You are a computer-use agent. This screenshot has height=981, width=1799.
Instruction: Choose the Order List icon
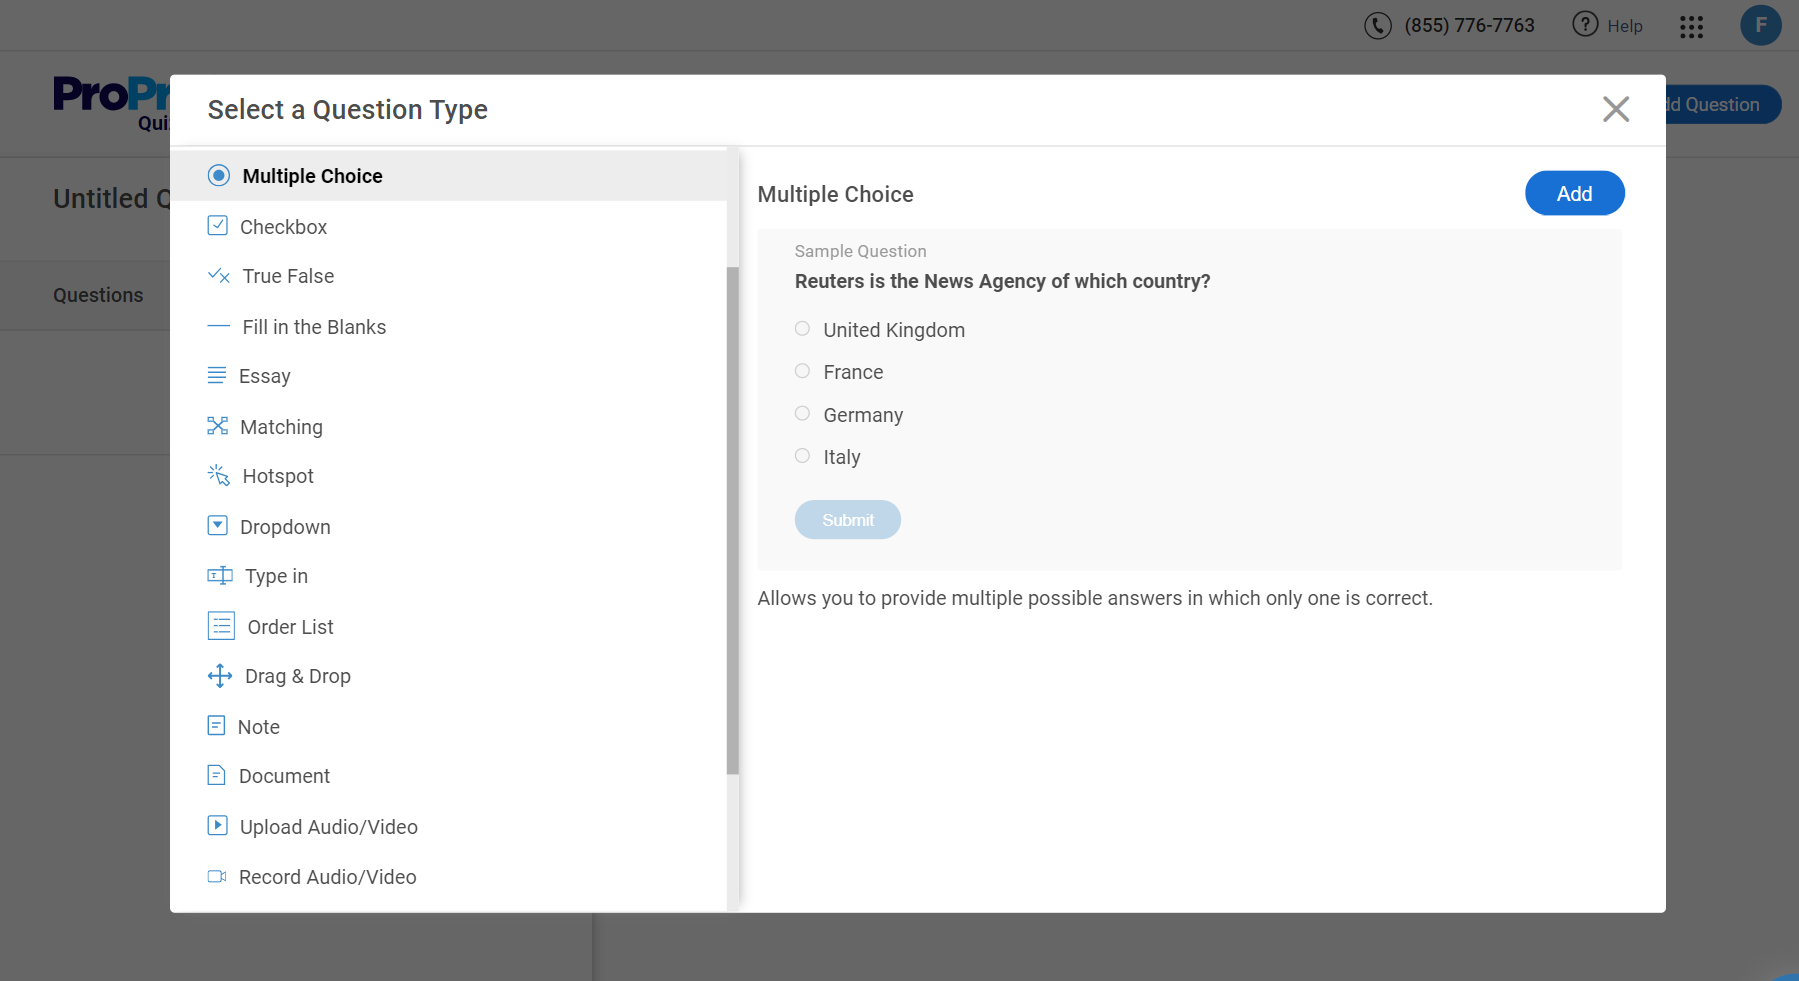(220, 626)
